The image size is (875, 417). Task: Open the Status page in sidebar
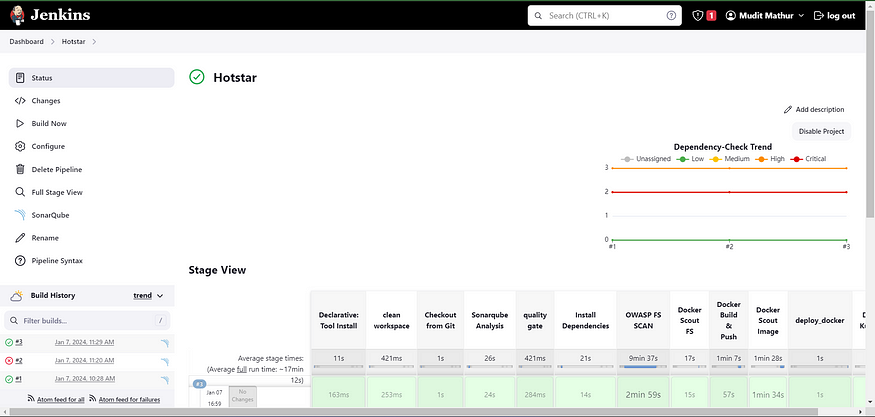click(92, 78)
